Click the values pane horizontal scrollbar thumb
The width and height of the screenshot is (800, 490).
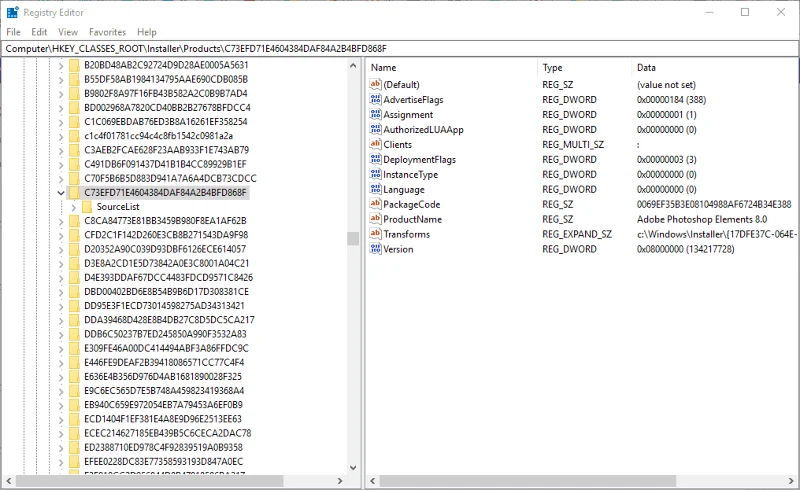pos(528,481)
